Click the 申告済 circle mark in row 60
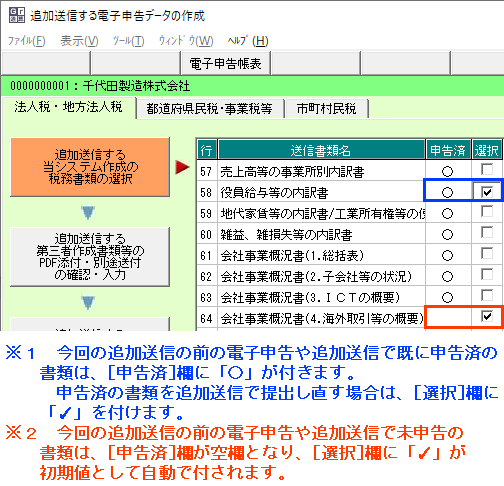Image resolution: width=504 pixels, height=486 pixels. [447, 235]
